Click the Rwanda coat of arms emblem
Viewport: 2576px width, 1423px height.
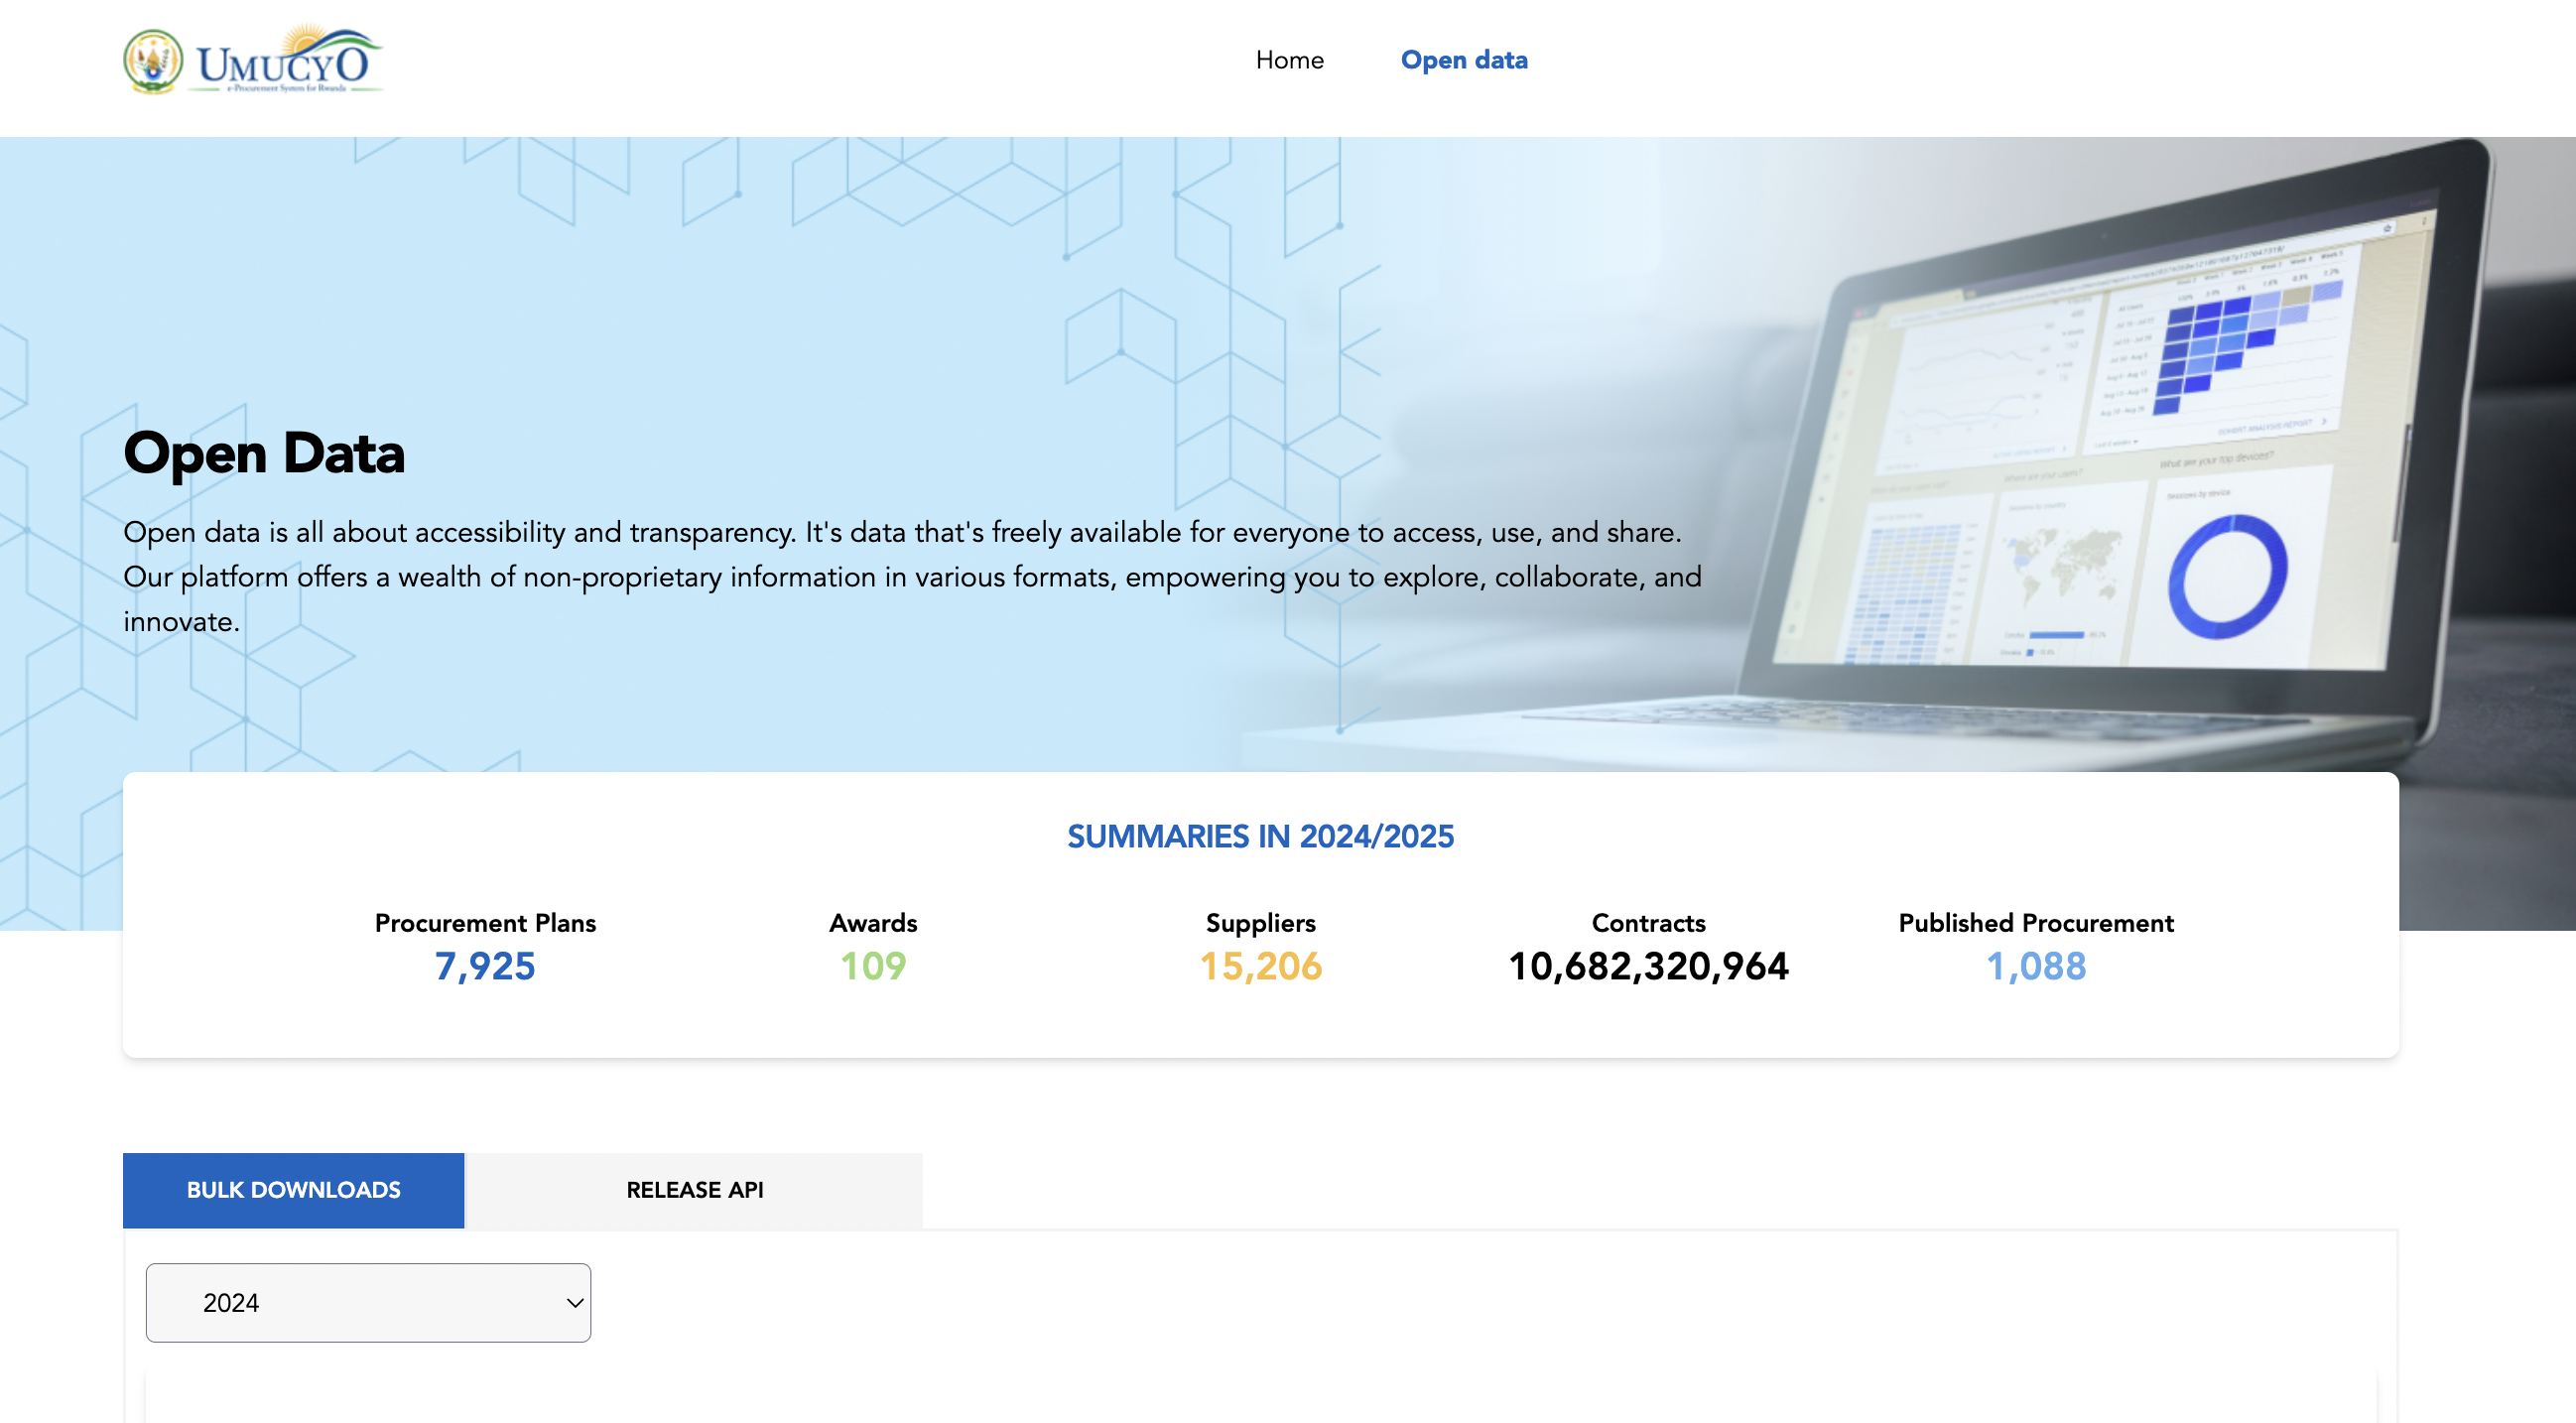point(153,61)
